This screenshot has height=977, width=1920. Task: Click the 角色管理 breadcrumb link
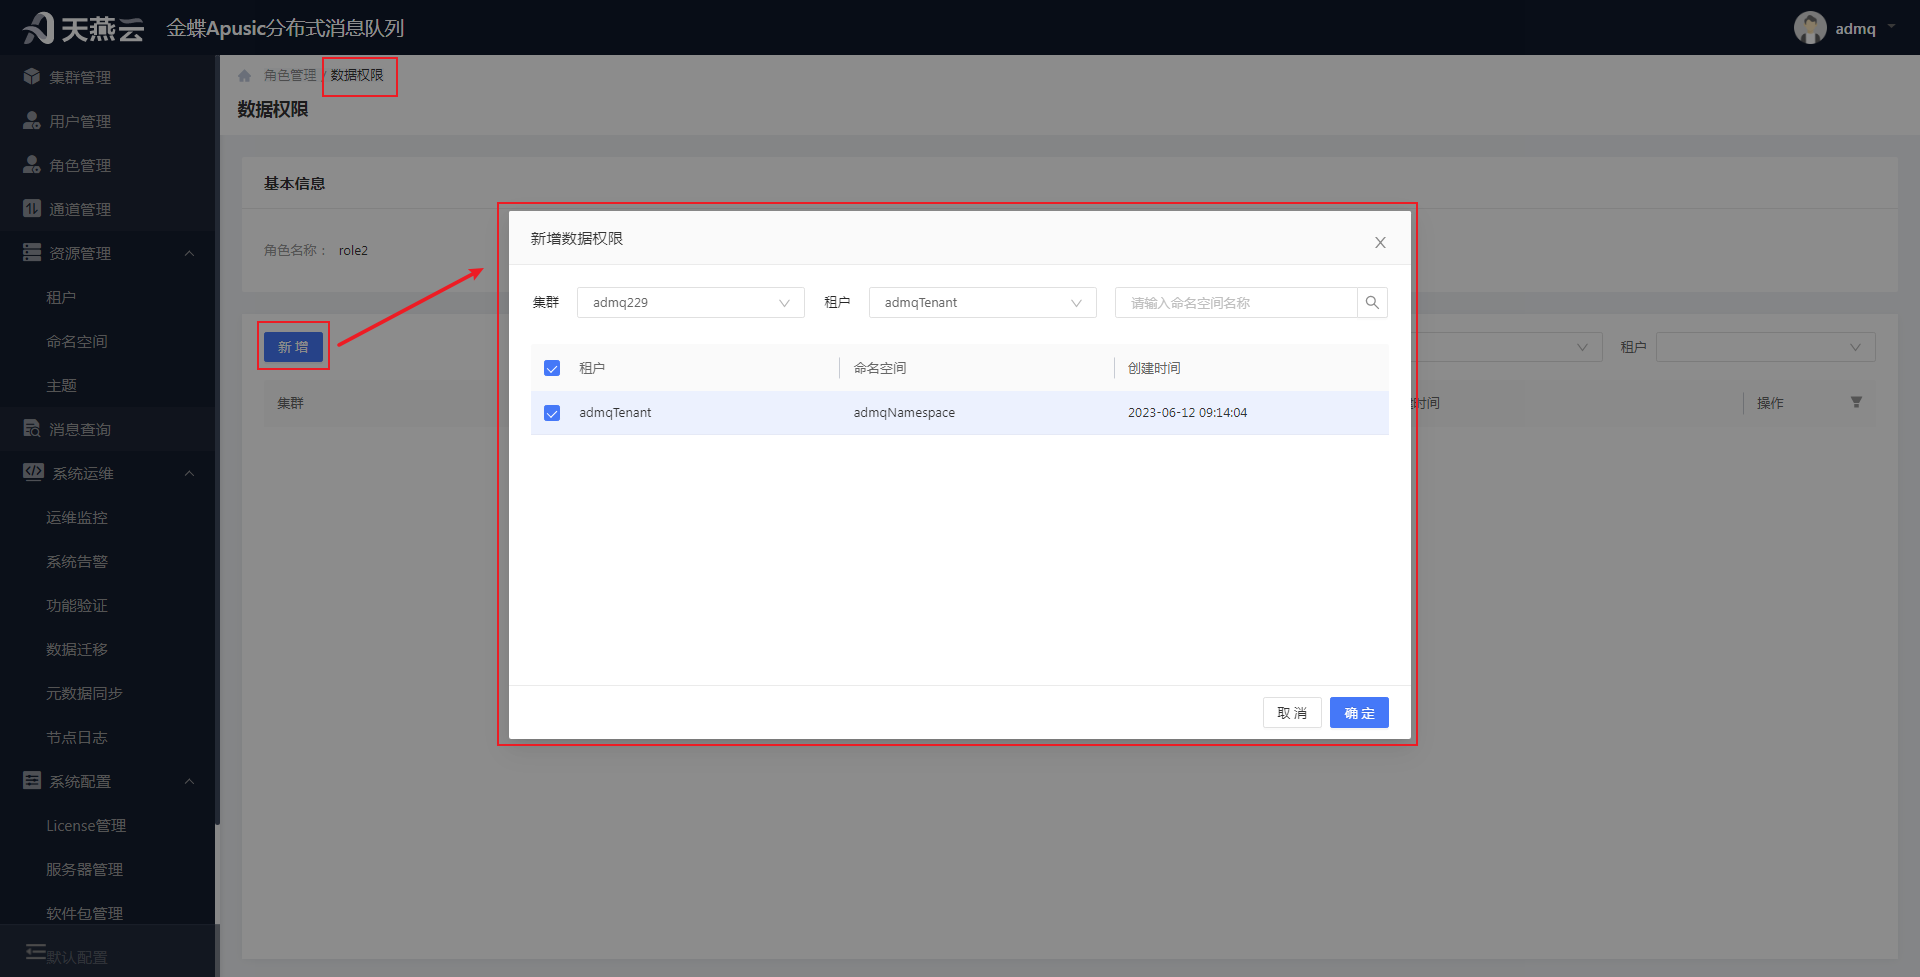point(290,76)
